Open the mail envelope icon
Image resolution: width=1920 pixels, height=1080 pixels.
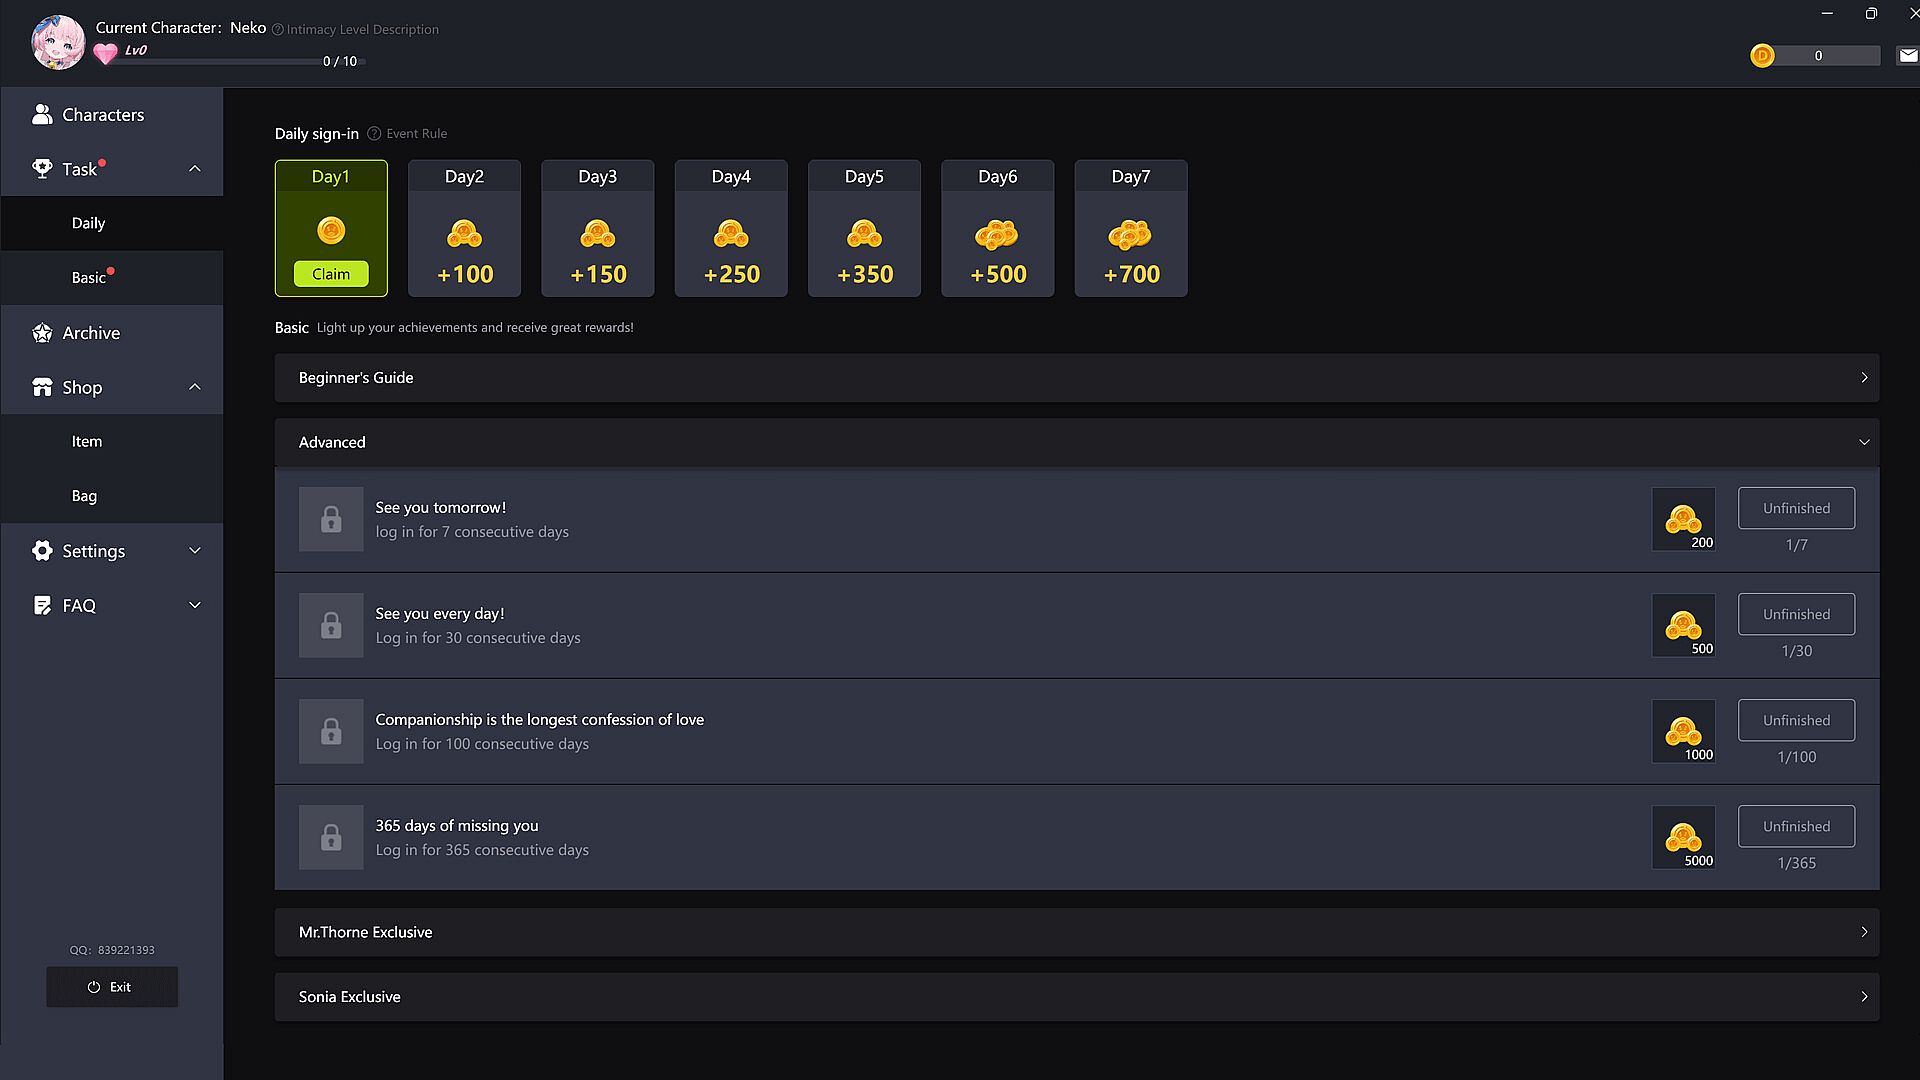[1907, 56]
